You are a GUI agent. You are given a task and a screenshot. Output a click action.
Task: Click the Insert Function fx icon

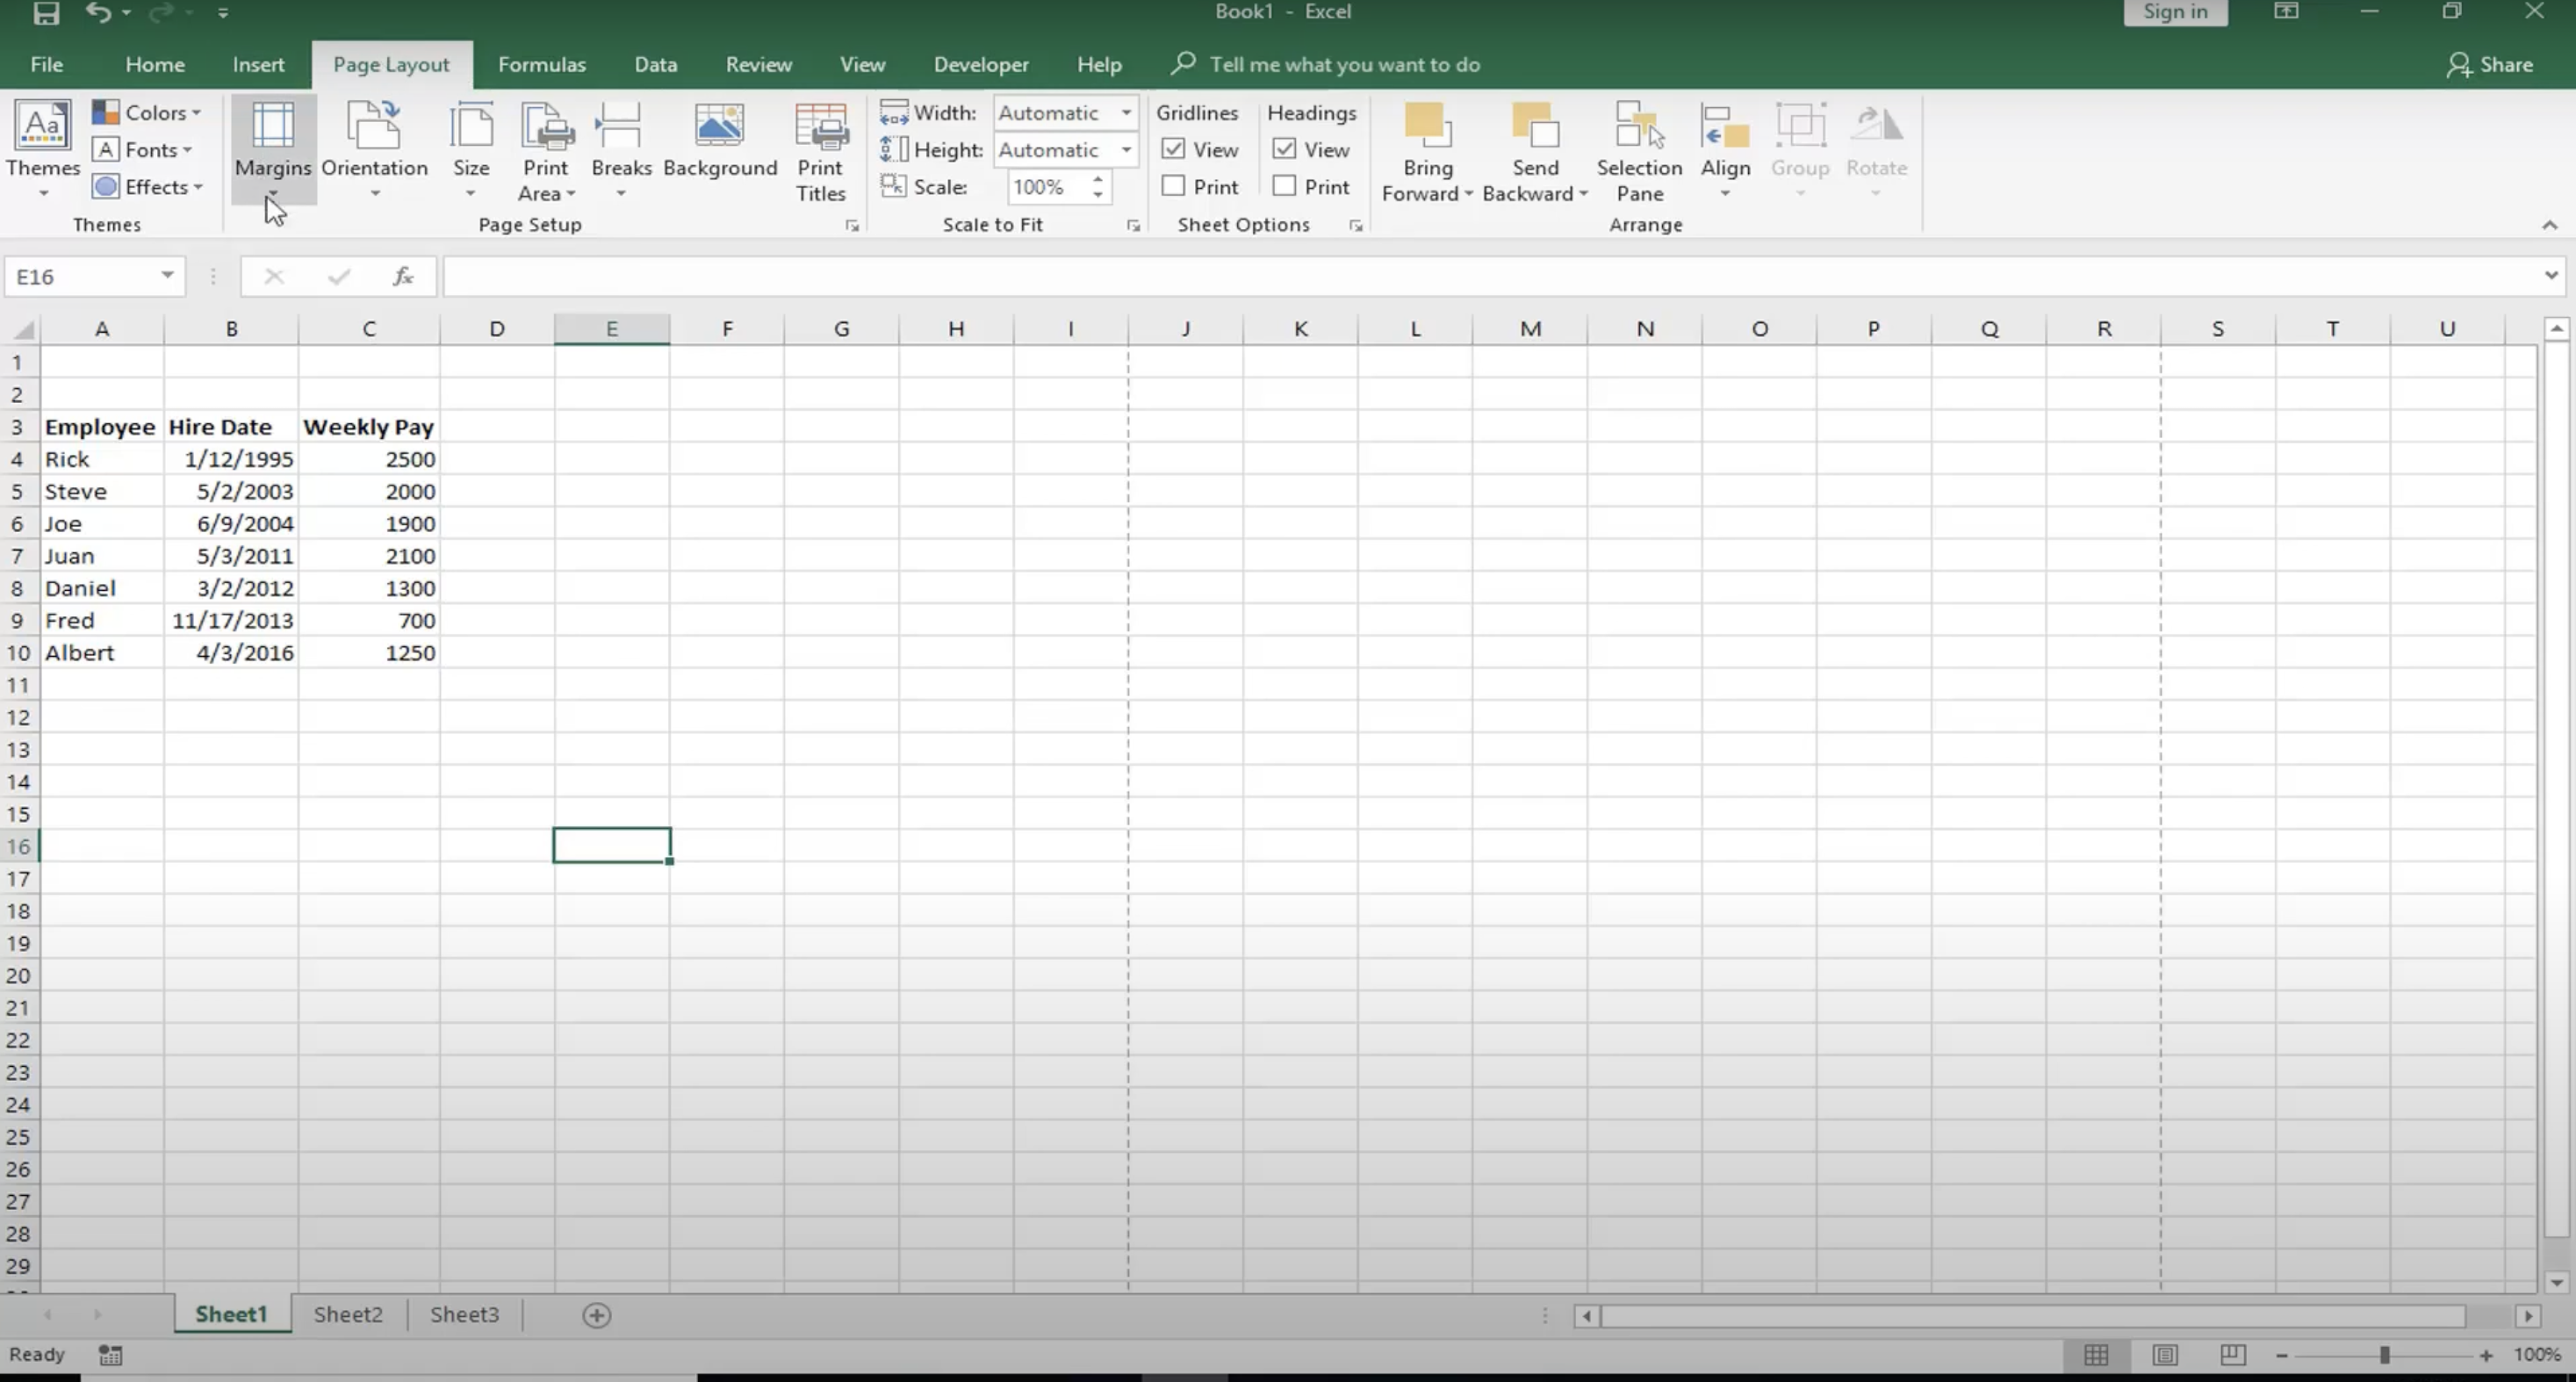point(403,276)
